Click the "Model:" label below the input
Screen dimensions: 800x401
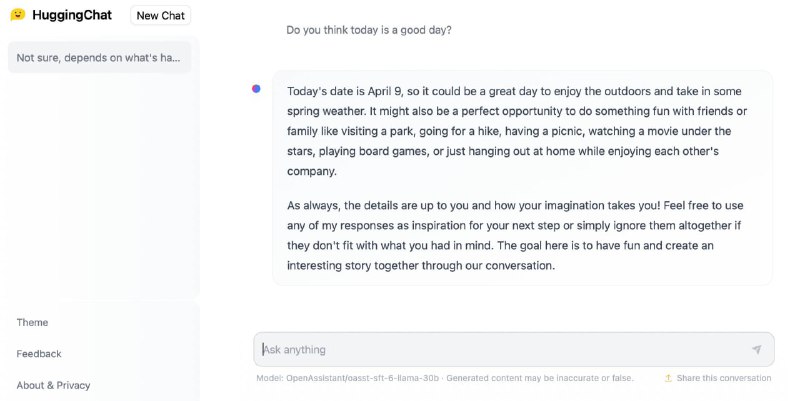(269, 378)
